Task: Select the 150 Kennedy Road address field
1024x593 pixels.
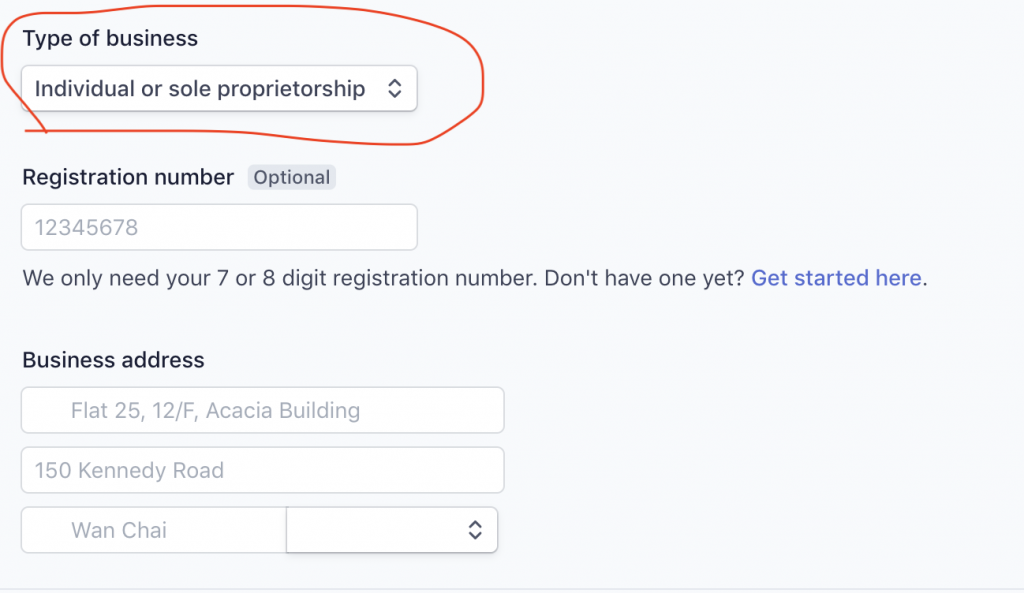Action: [262, 470]
